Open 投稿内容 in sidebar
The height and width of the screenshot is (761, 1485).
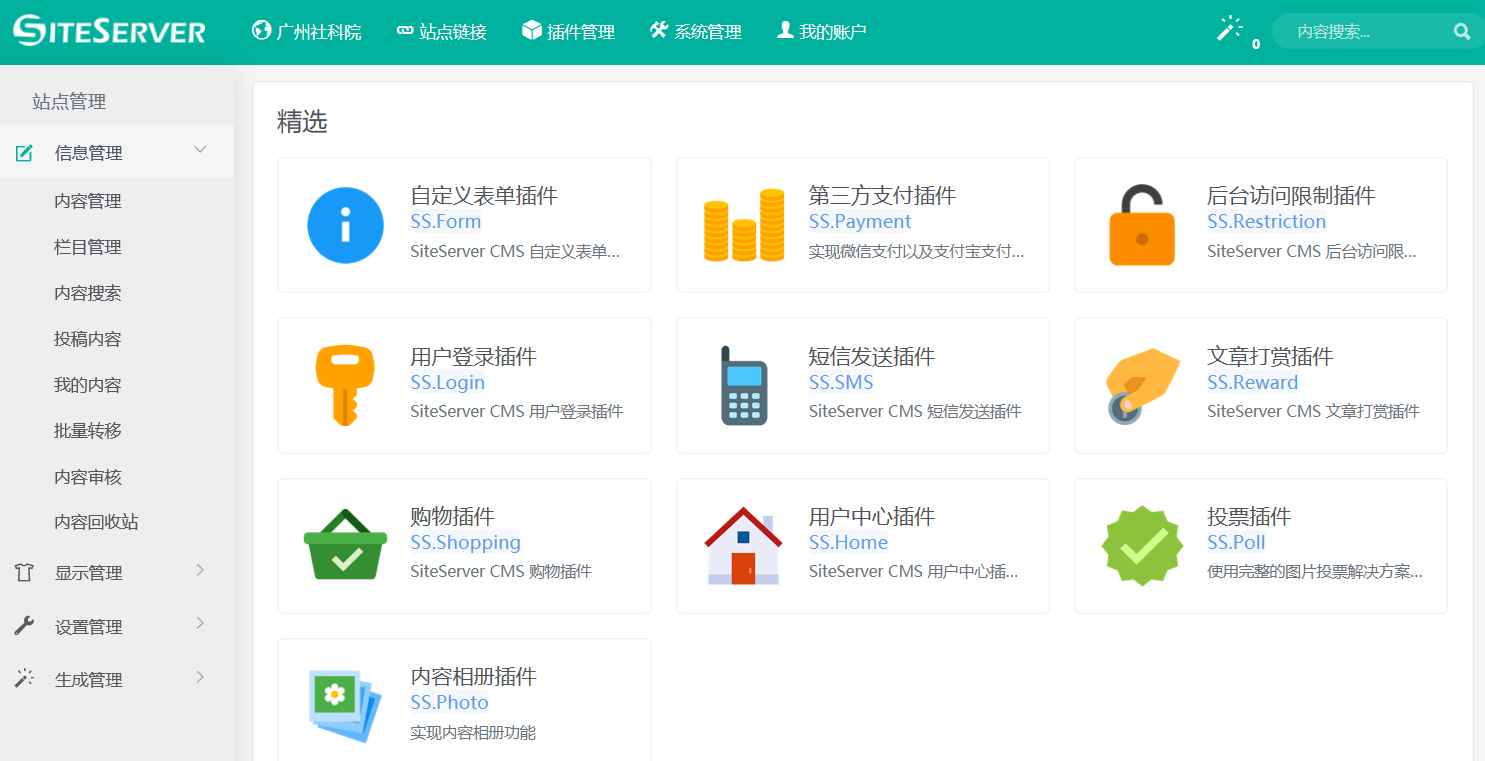tap(88, 339)
